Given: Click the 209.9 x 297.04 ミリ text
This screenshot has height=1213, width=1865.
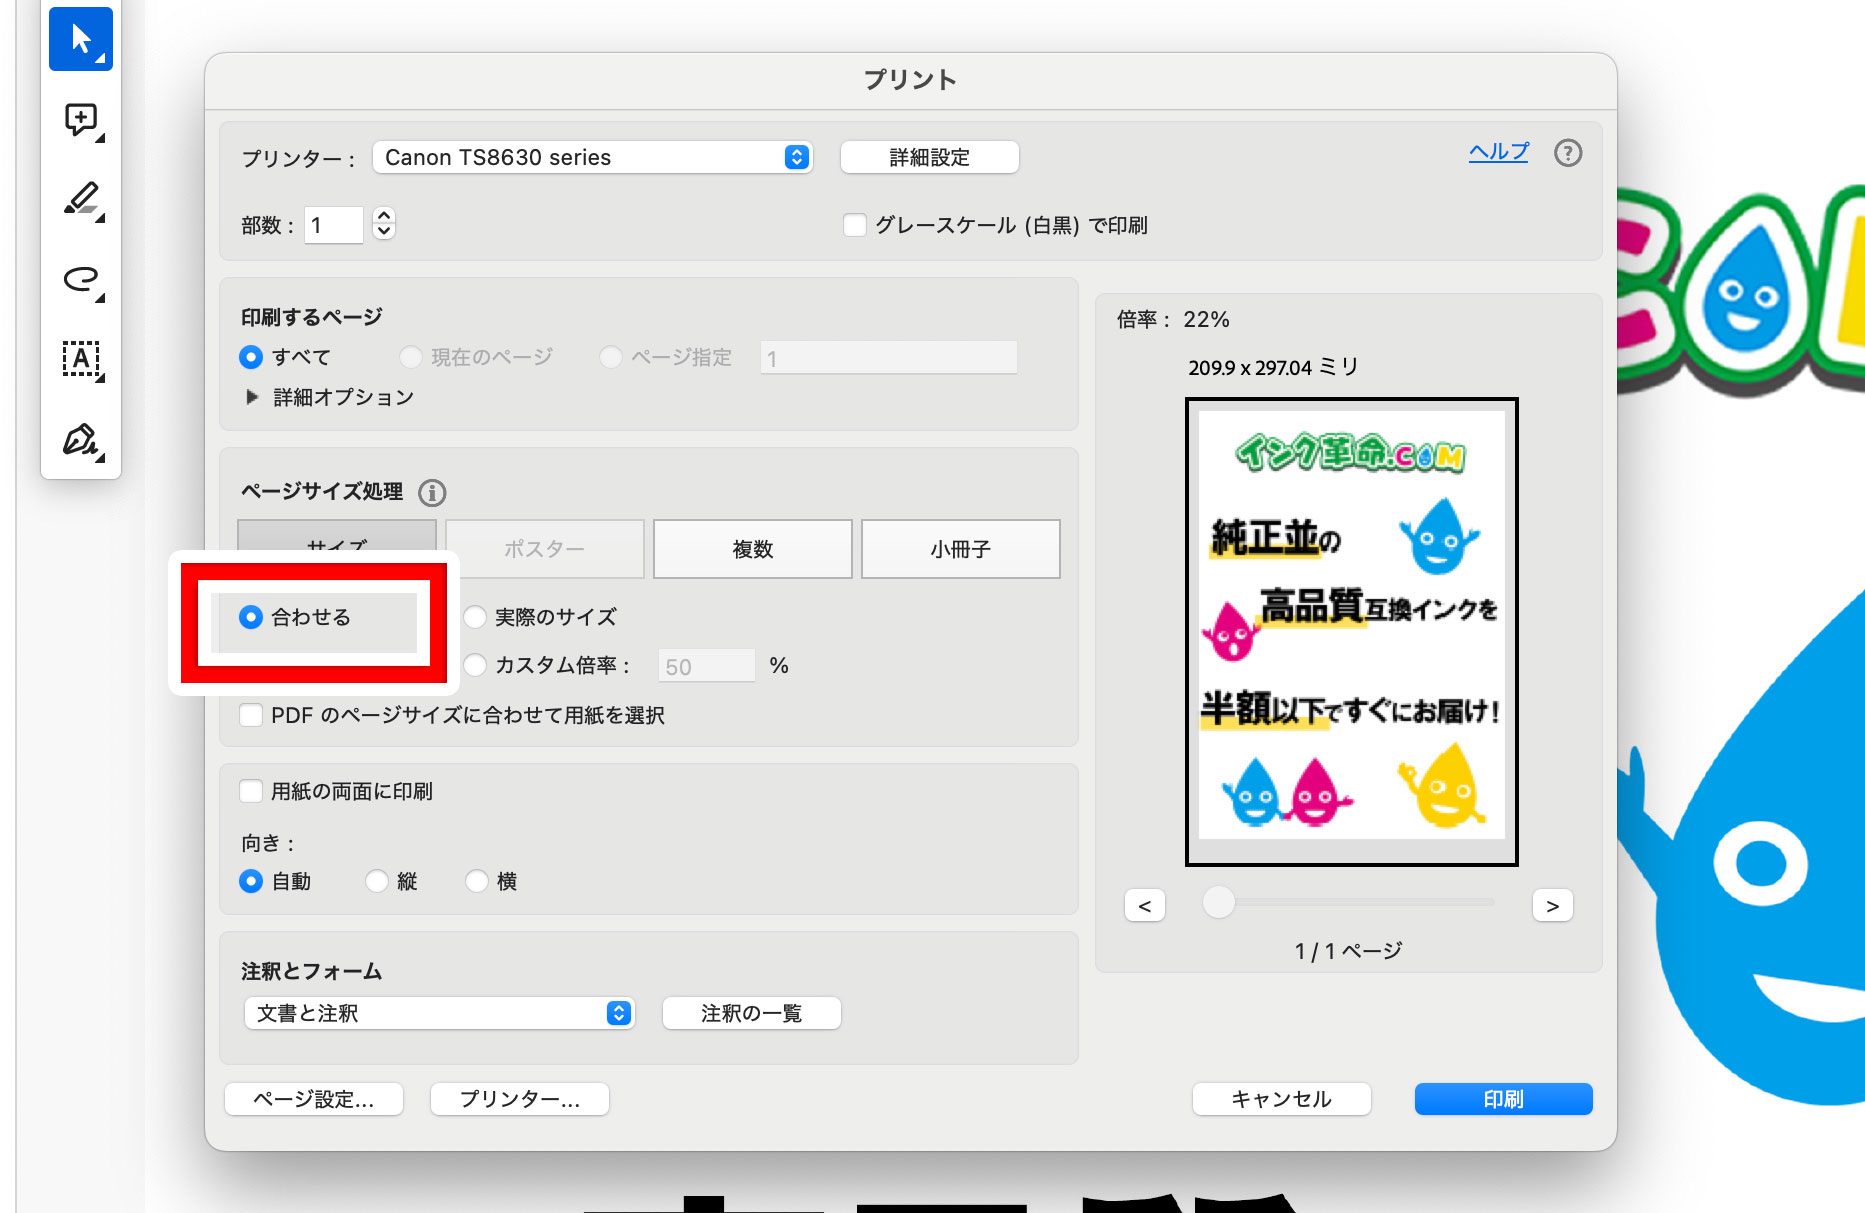Looking at the screenshot, I should 1273,367.
